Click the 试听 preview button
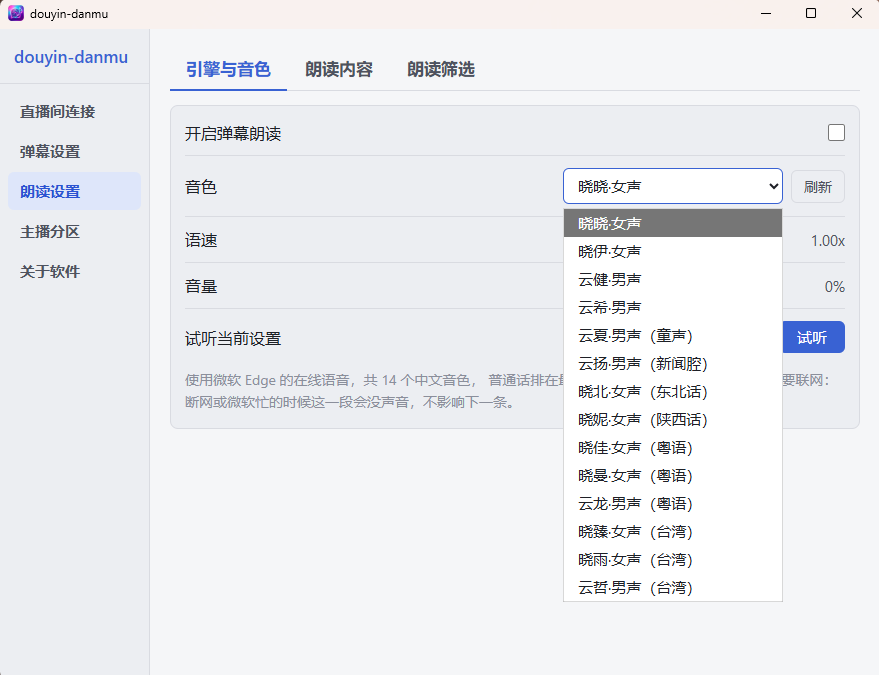 coord(812,337)
